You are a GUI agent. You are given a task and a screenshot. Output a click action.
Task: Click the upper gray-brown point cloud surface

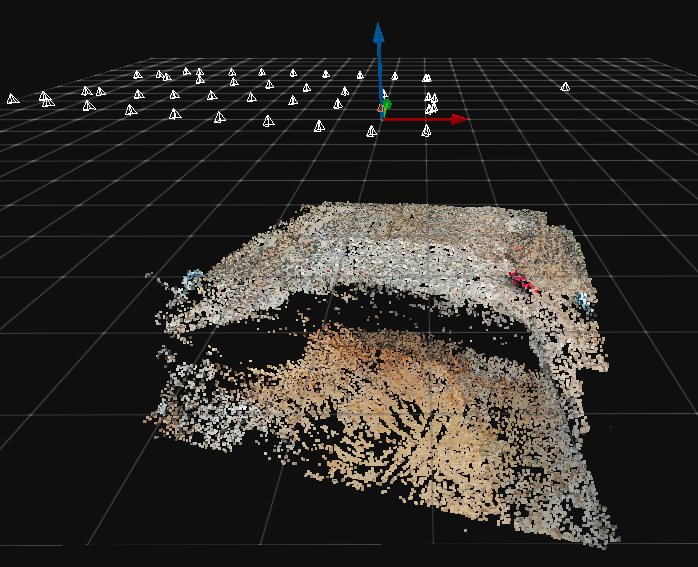pyautogui.click(x=420, y=240)
